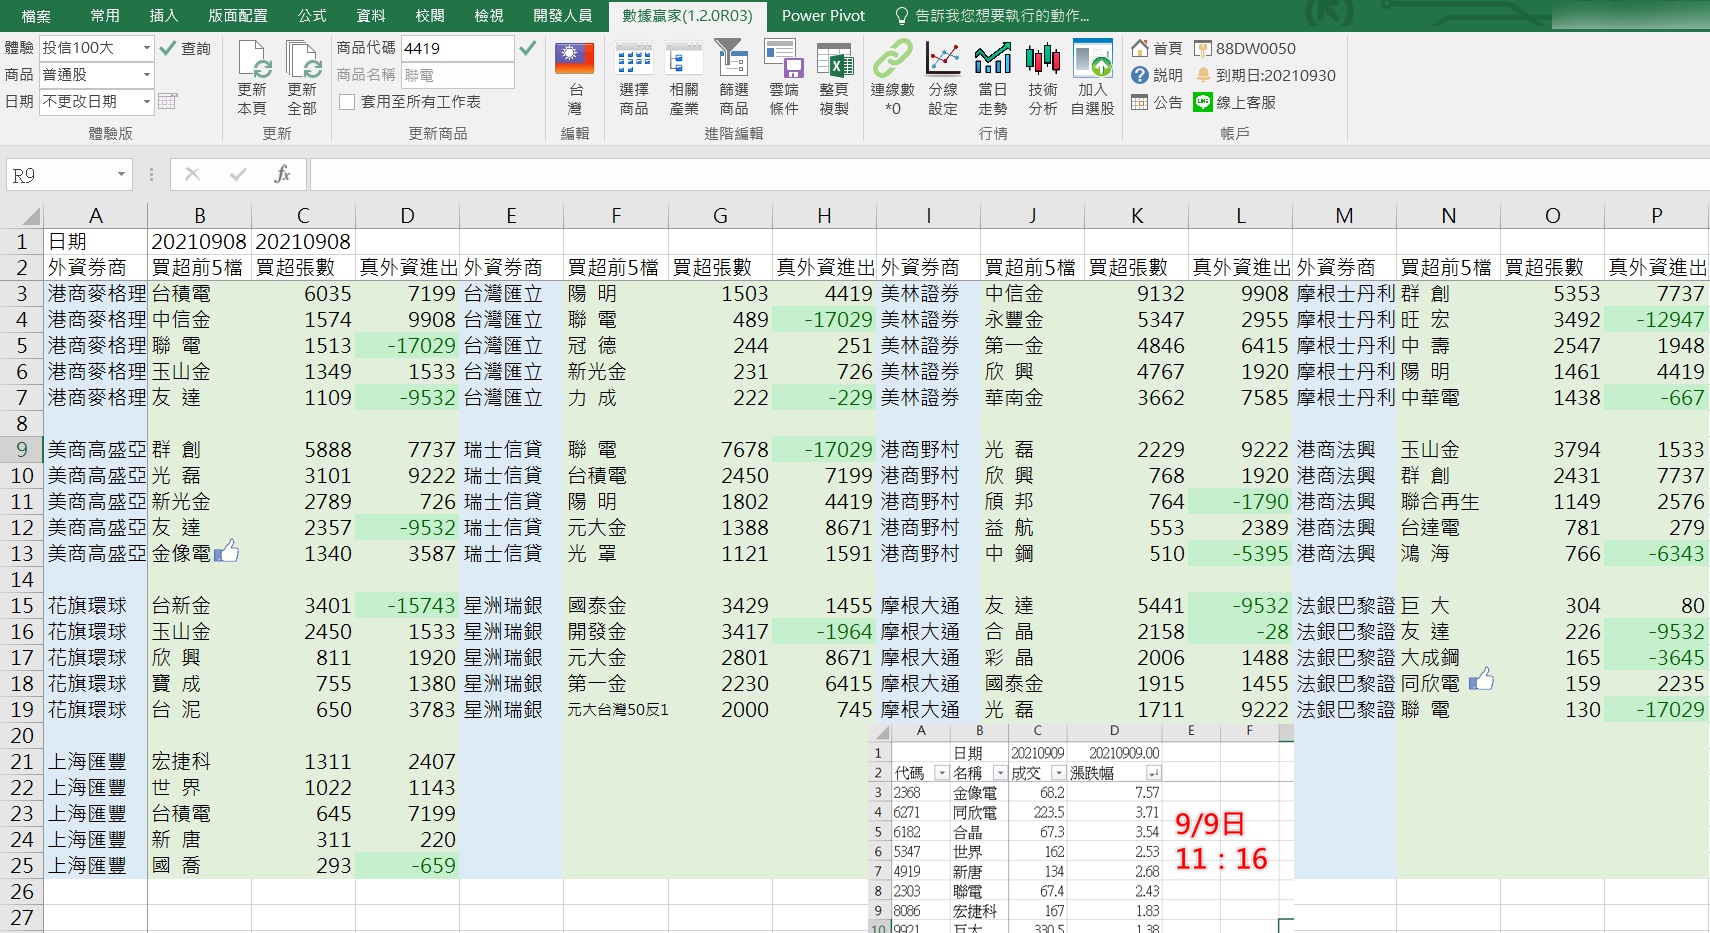
Task: Click the calendar icon next to 日期
Action: [168, 101]
